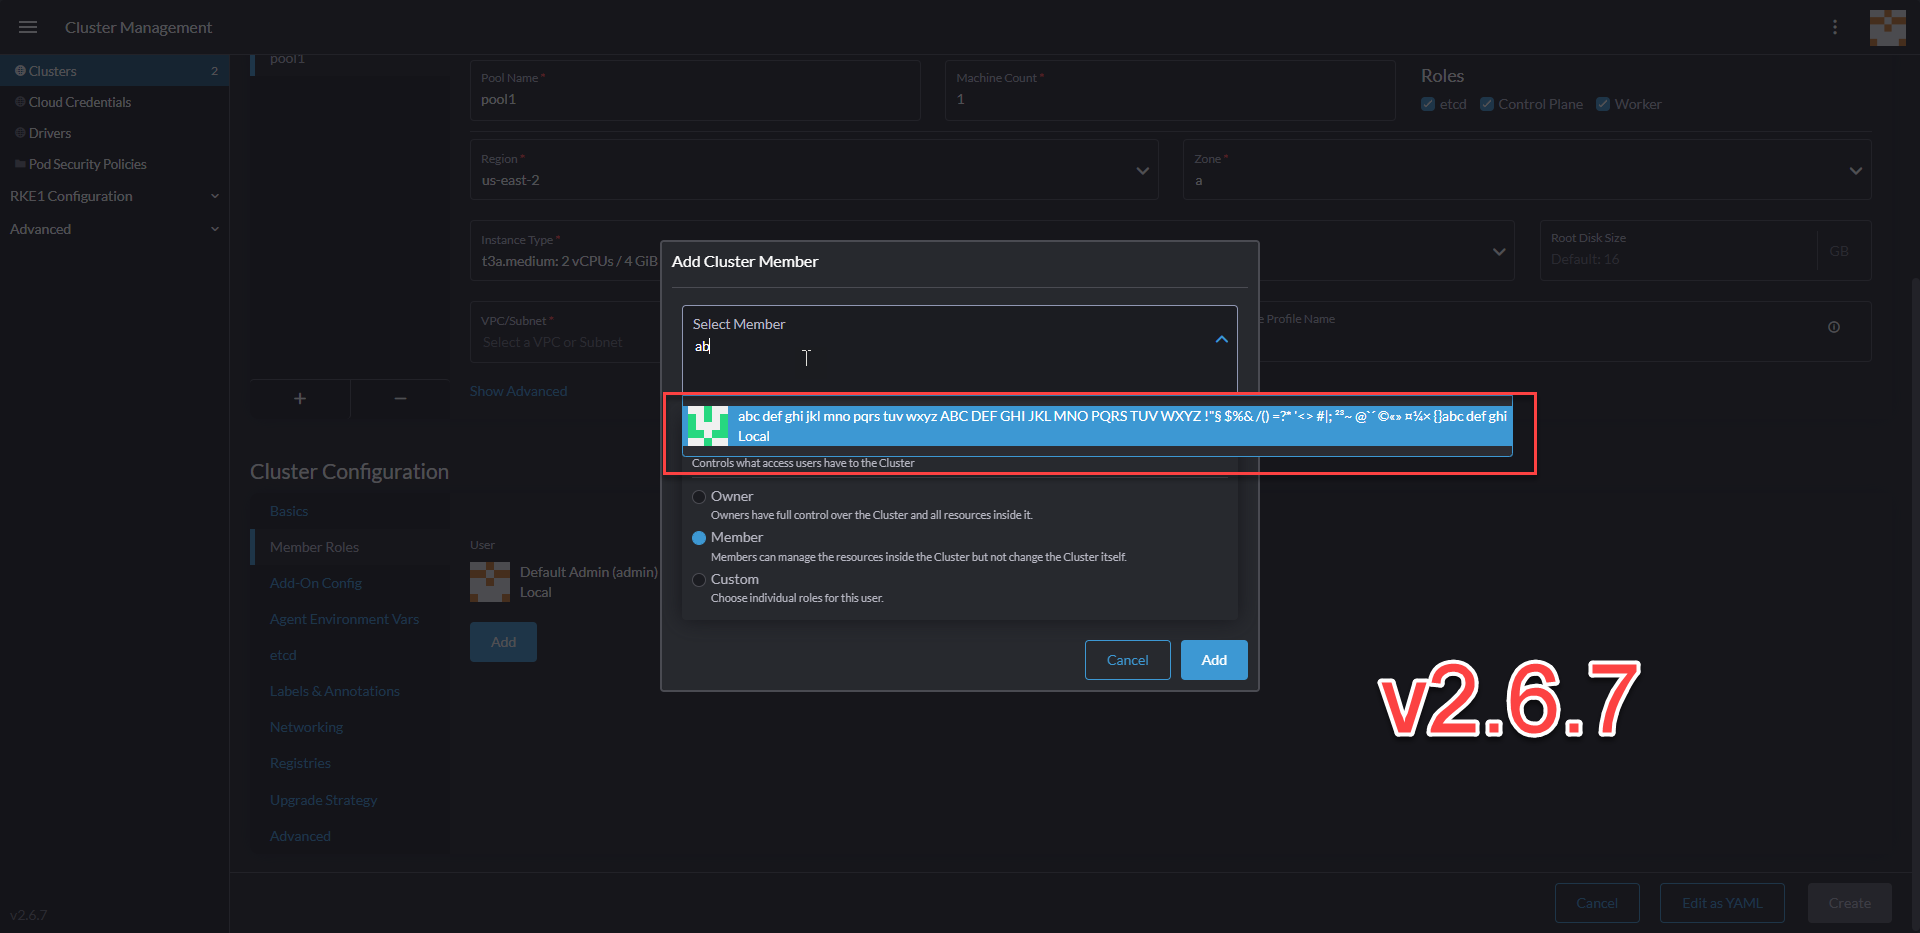Select the Clusters icon in the sidebar
Viewport: 1920px width, 933px height.
[20, 70]
